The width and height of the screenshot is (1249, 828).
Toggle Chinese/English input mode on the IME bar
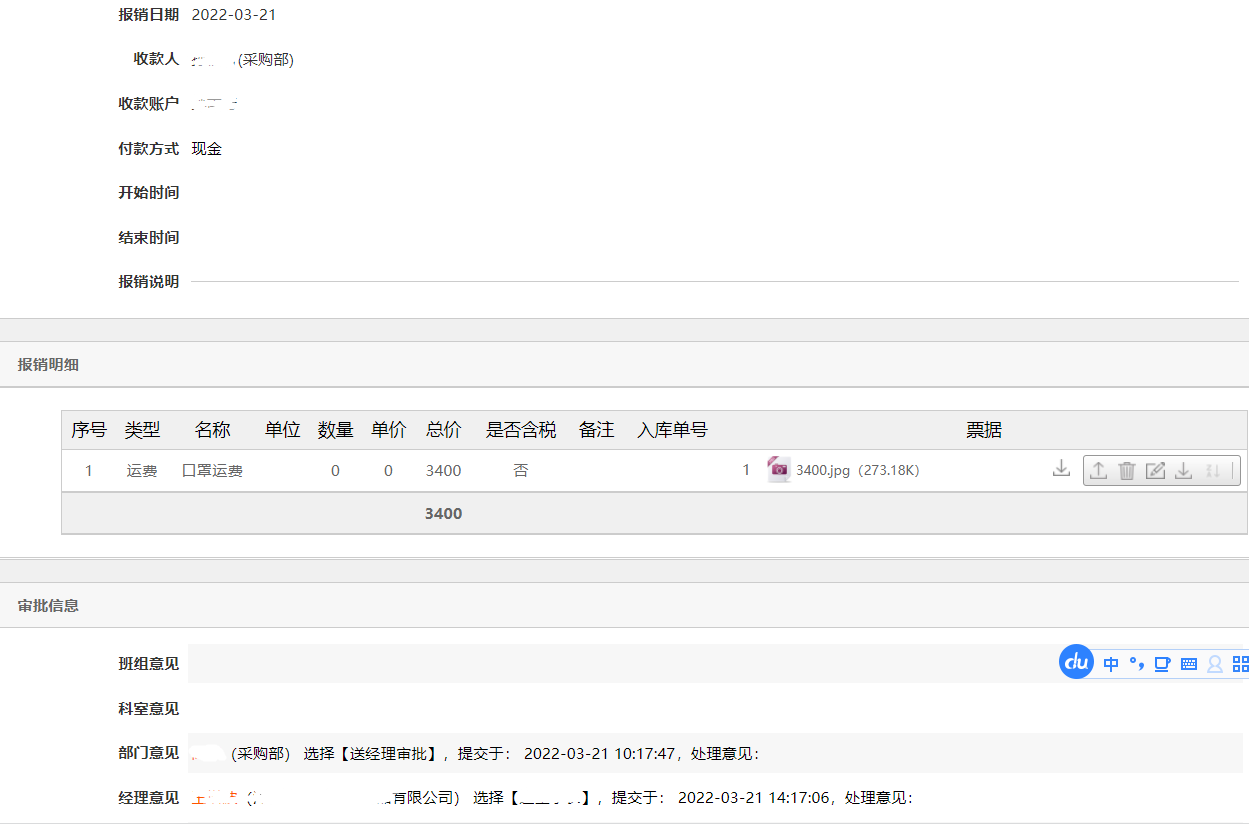pos(1111,663)
